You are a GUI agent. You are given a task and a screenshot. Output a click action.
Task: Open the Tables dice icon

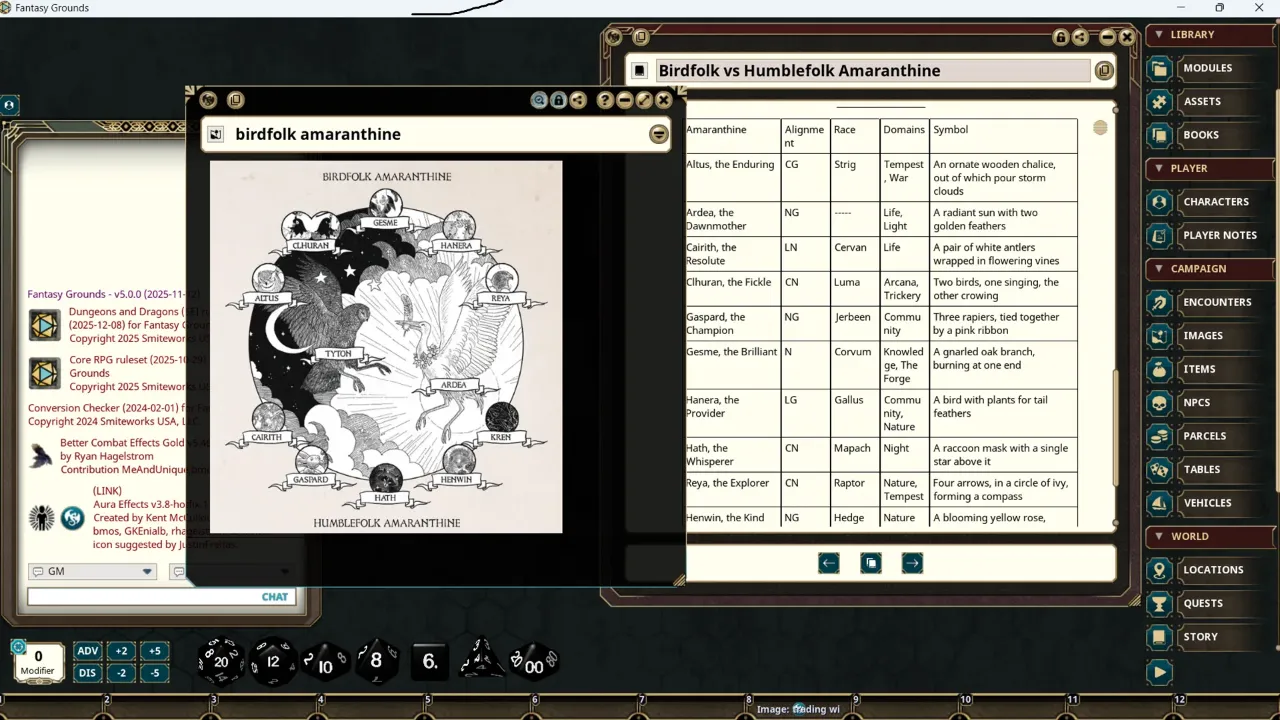[x=1159, y=470]
